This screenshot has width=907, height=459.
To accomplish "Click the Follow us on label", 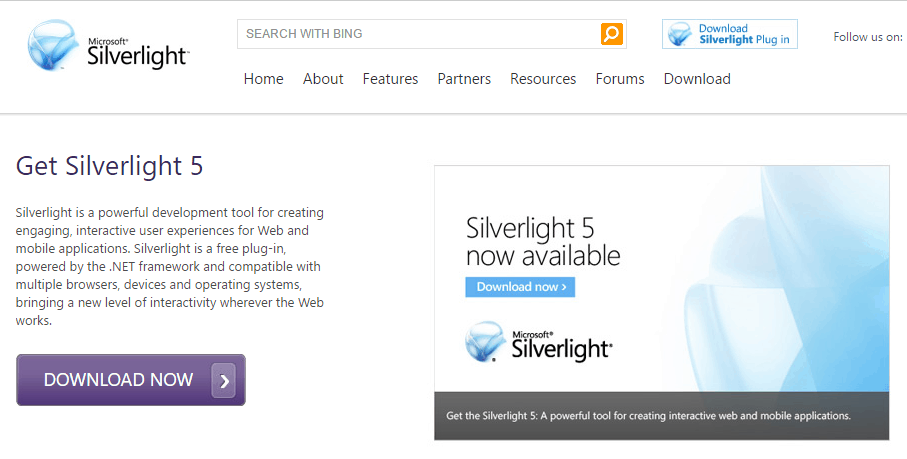I will tap(868, 37).
